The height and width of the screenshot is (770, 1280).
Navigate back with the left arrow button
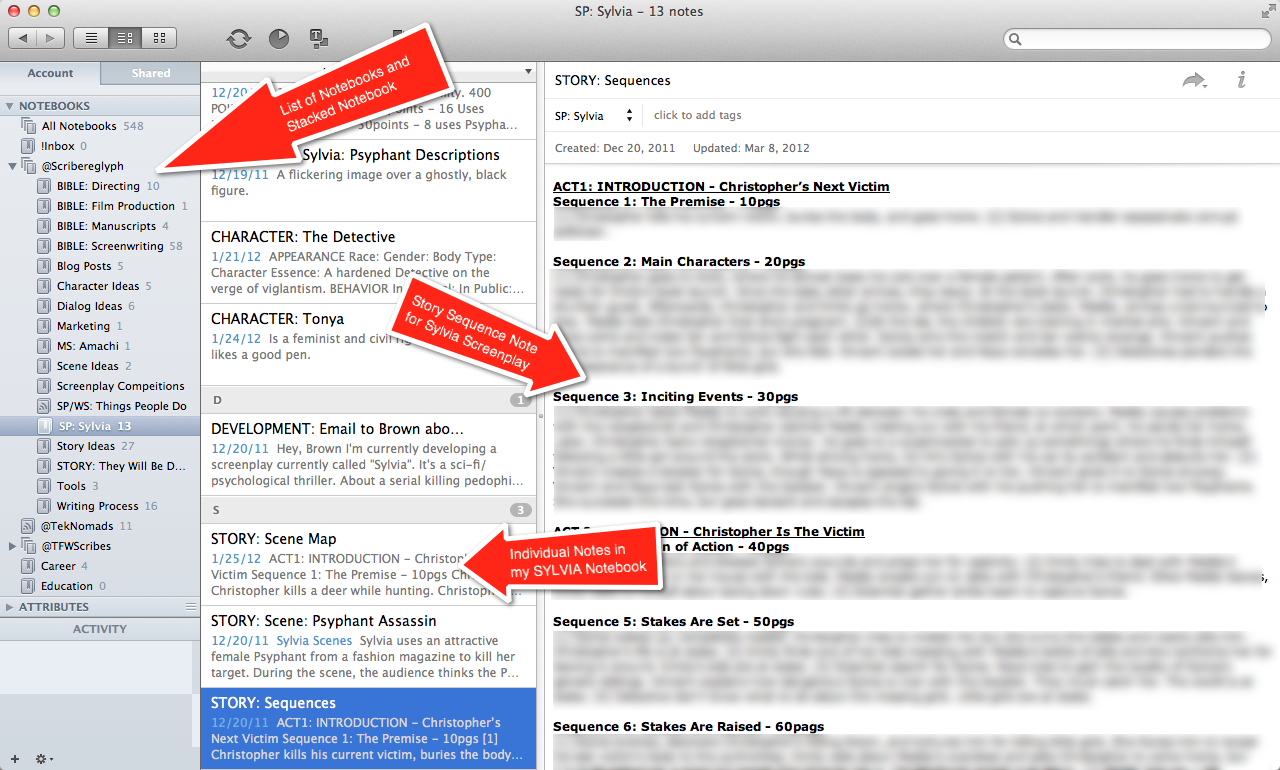[x=24, y=38]
